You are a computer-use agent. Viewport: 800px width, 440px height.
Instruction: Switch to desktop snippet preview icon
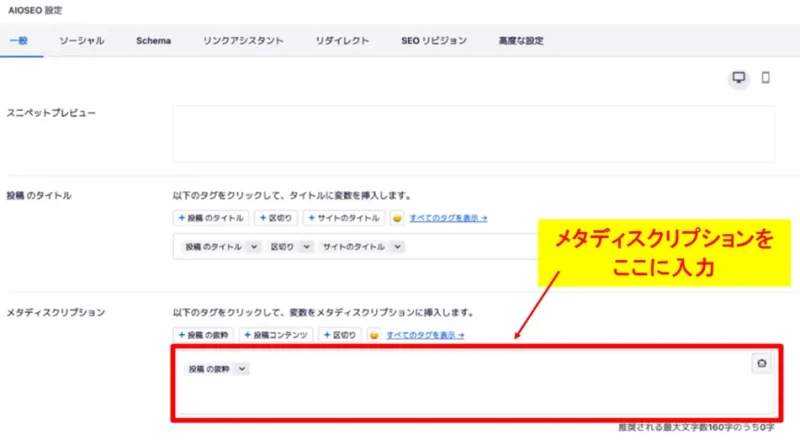pyautogui.click(x=738, y=78)
